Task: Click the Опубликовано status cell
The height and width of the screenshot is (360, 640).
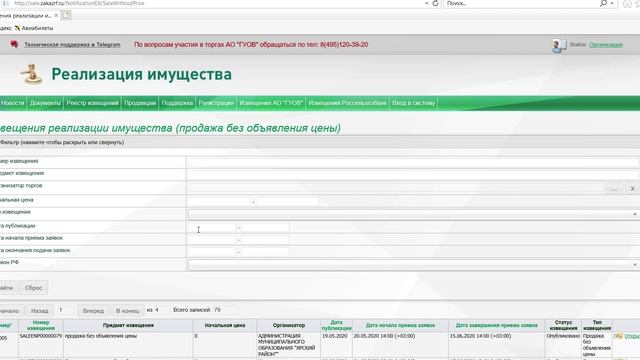Action: (x=563, y=336)
